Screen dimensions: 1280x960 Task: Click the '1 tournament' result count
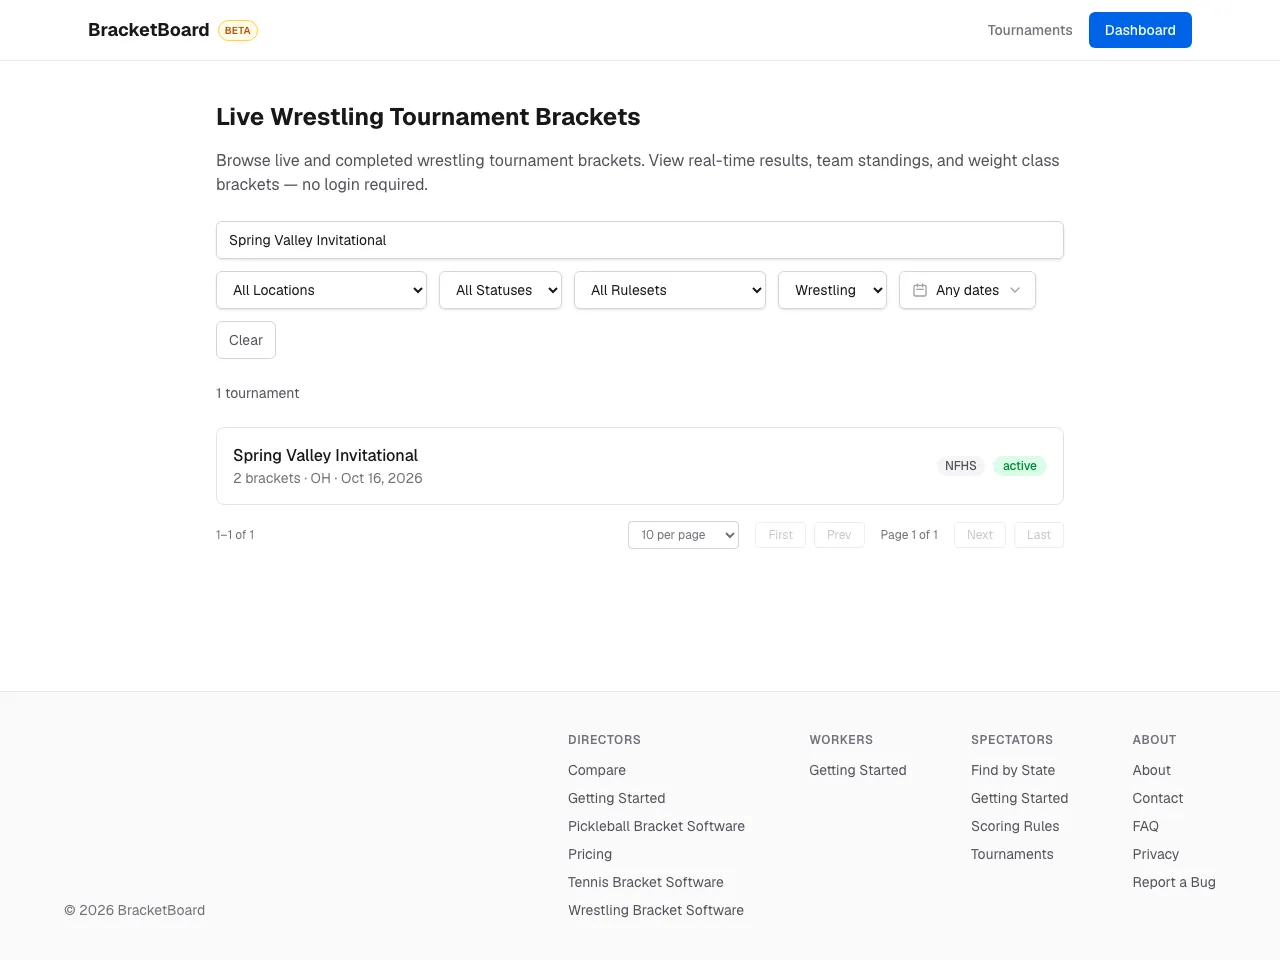point(258,393)
